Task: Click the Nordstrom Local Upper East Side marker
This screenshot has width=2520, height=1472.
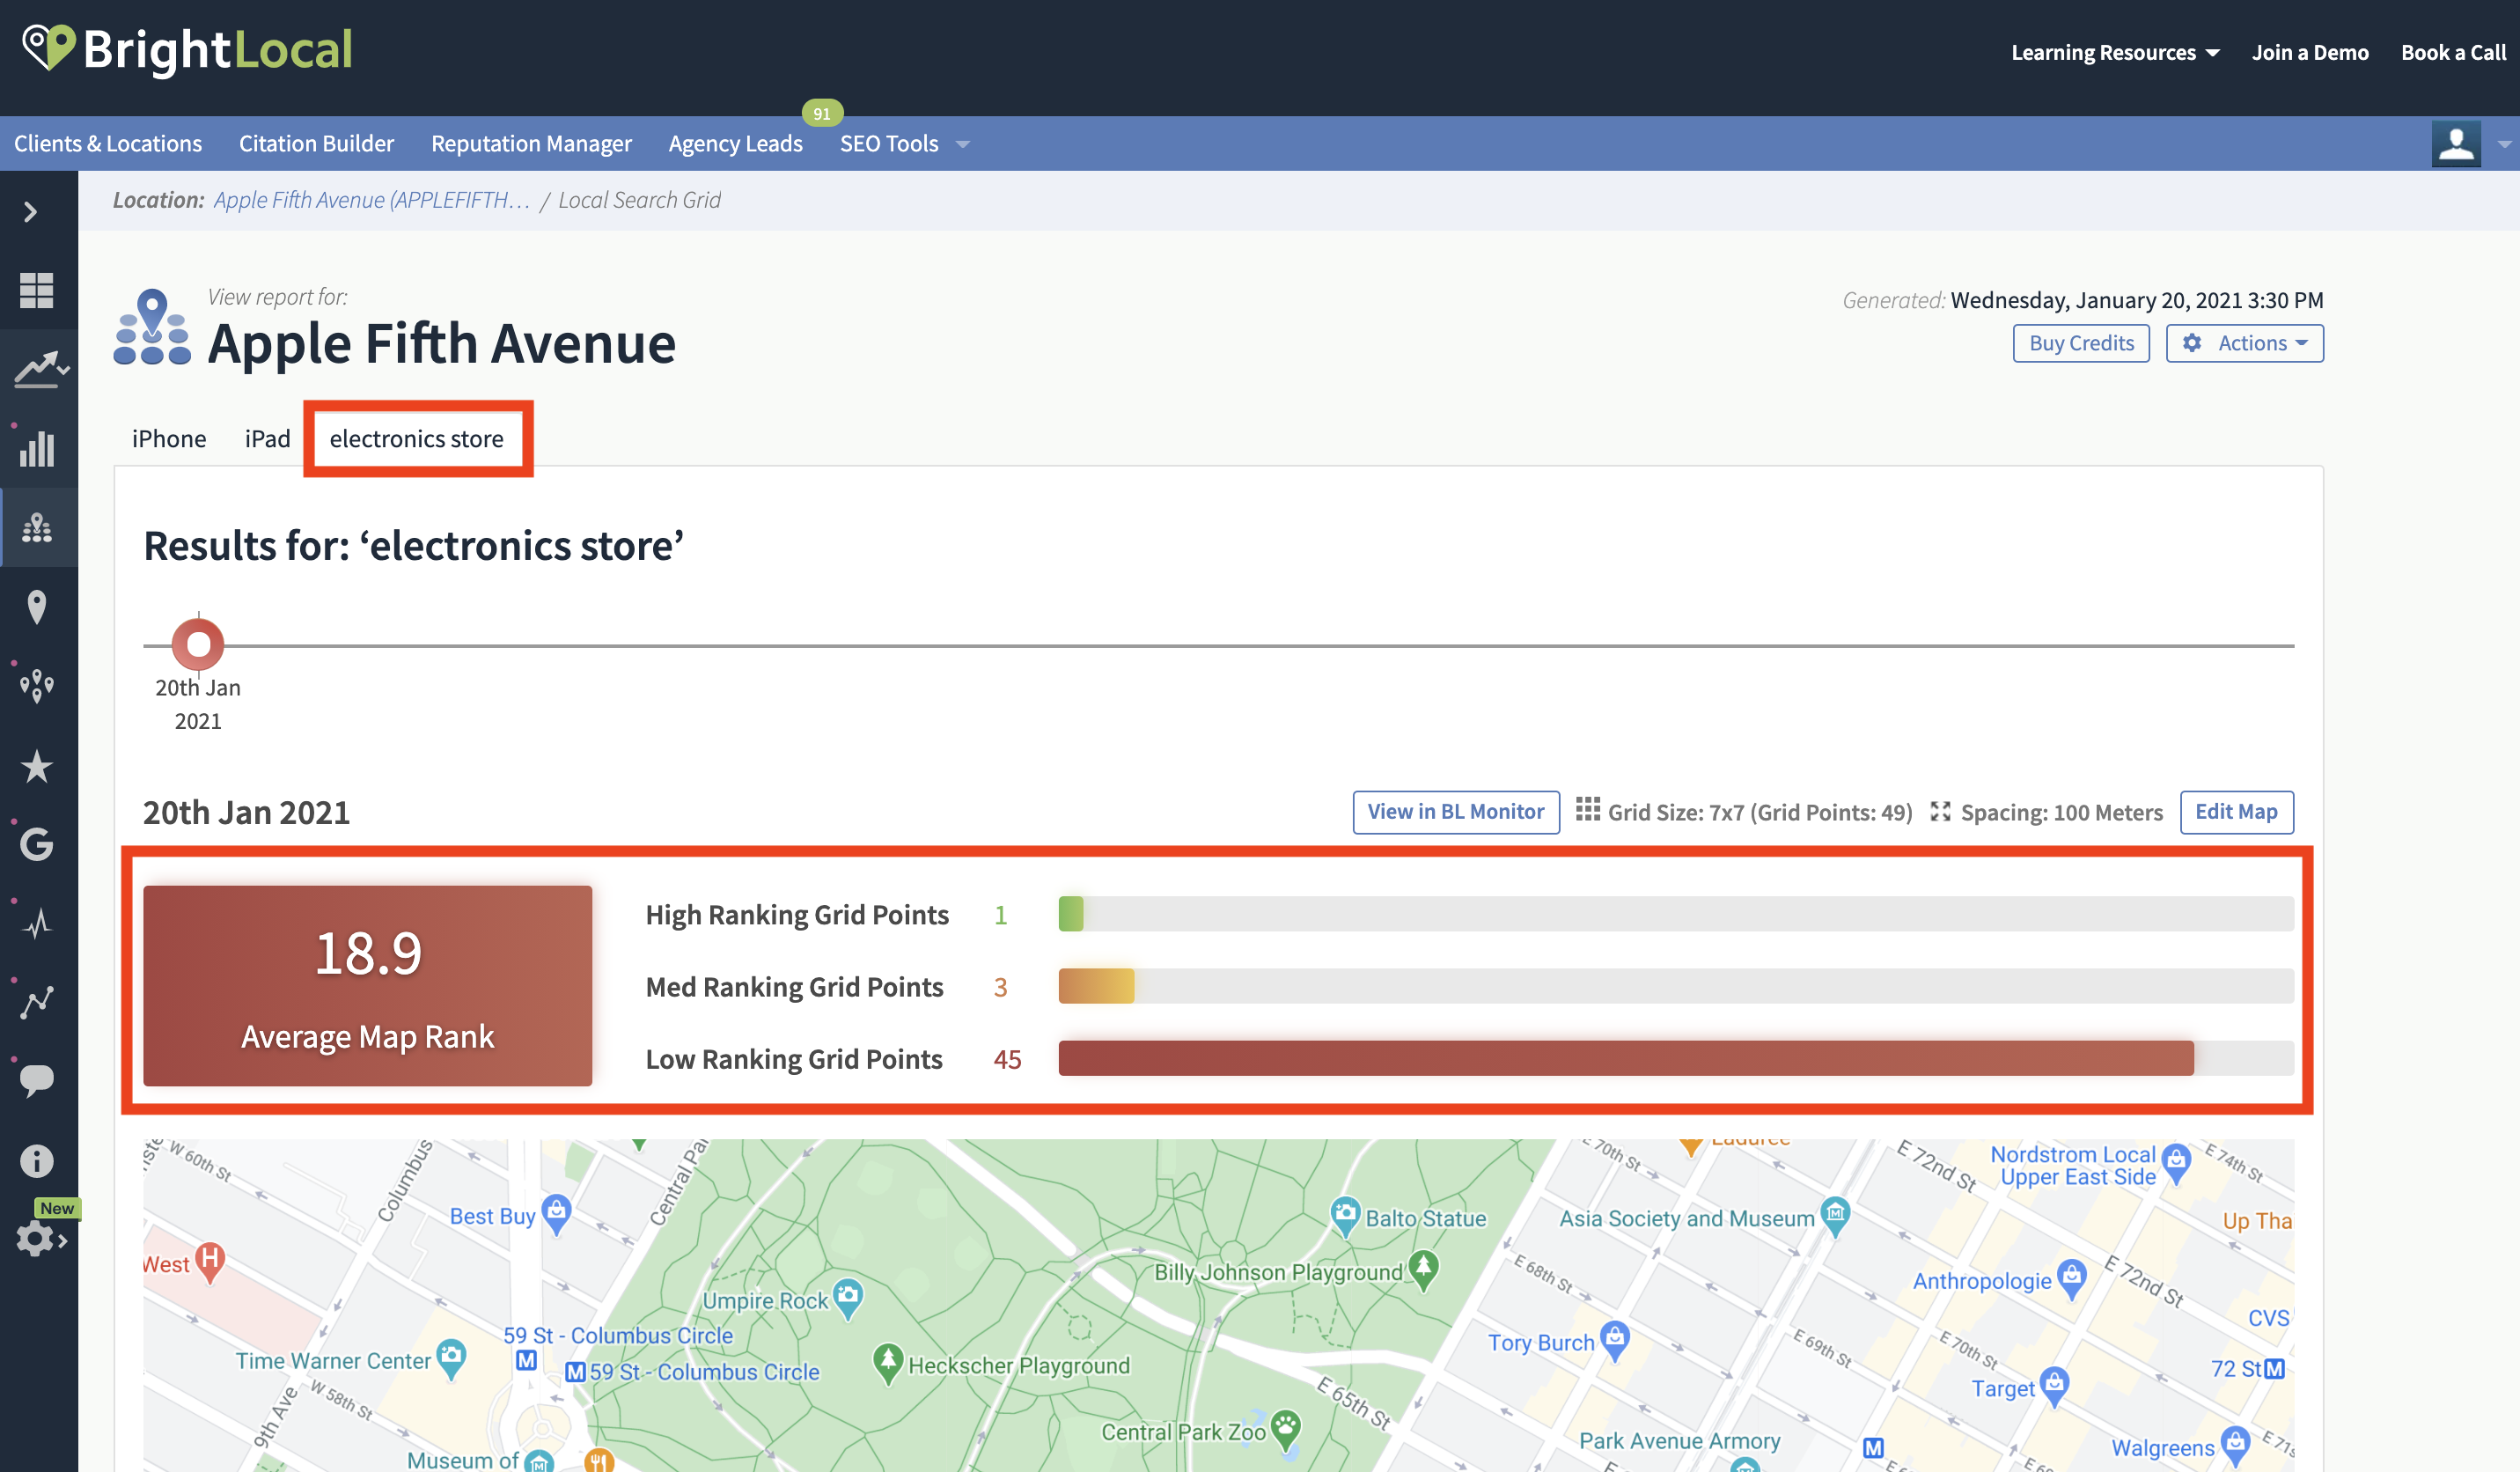Action: point(2175,1163)
